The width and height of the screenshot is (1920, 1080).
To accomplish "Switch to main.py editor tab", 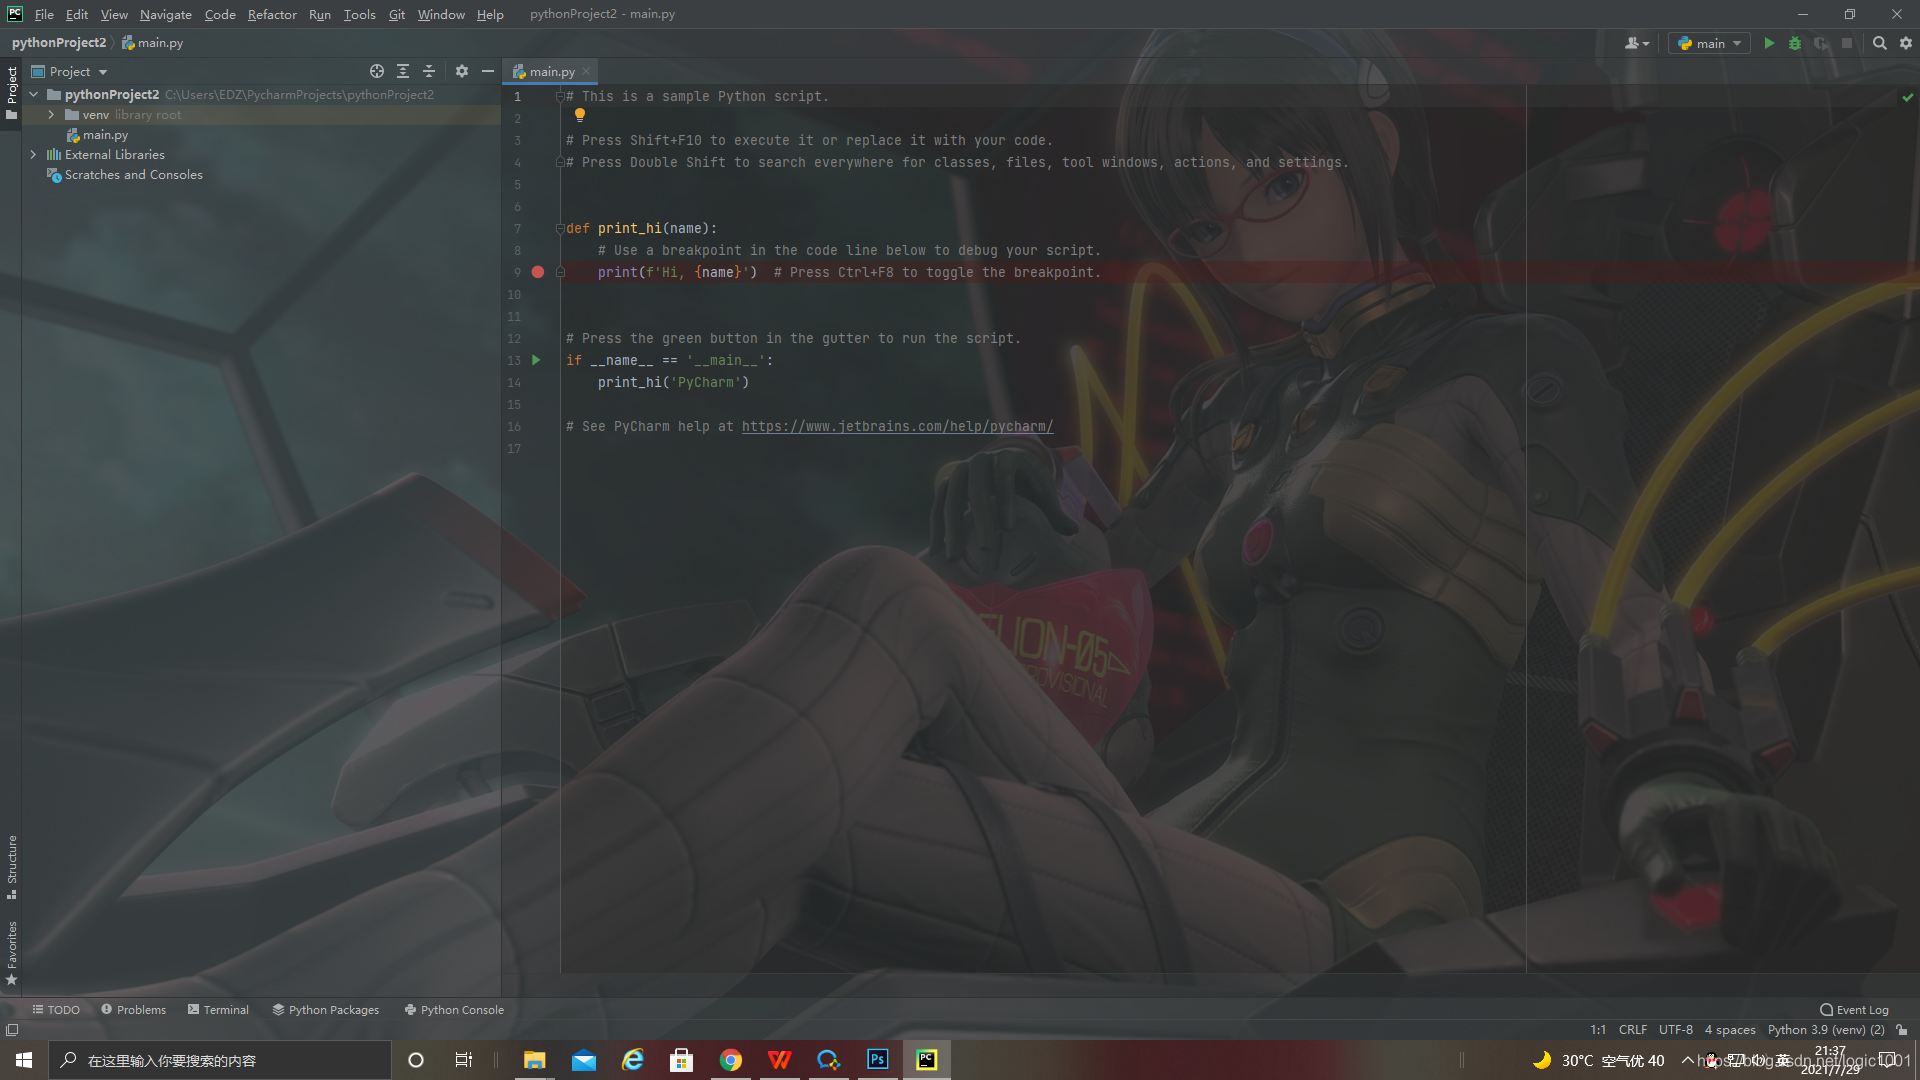I will pyautogui.click(x=552, y=71).
